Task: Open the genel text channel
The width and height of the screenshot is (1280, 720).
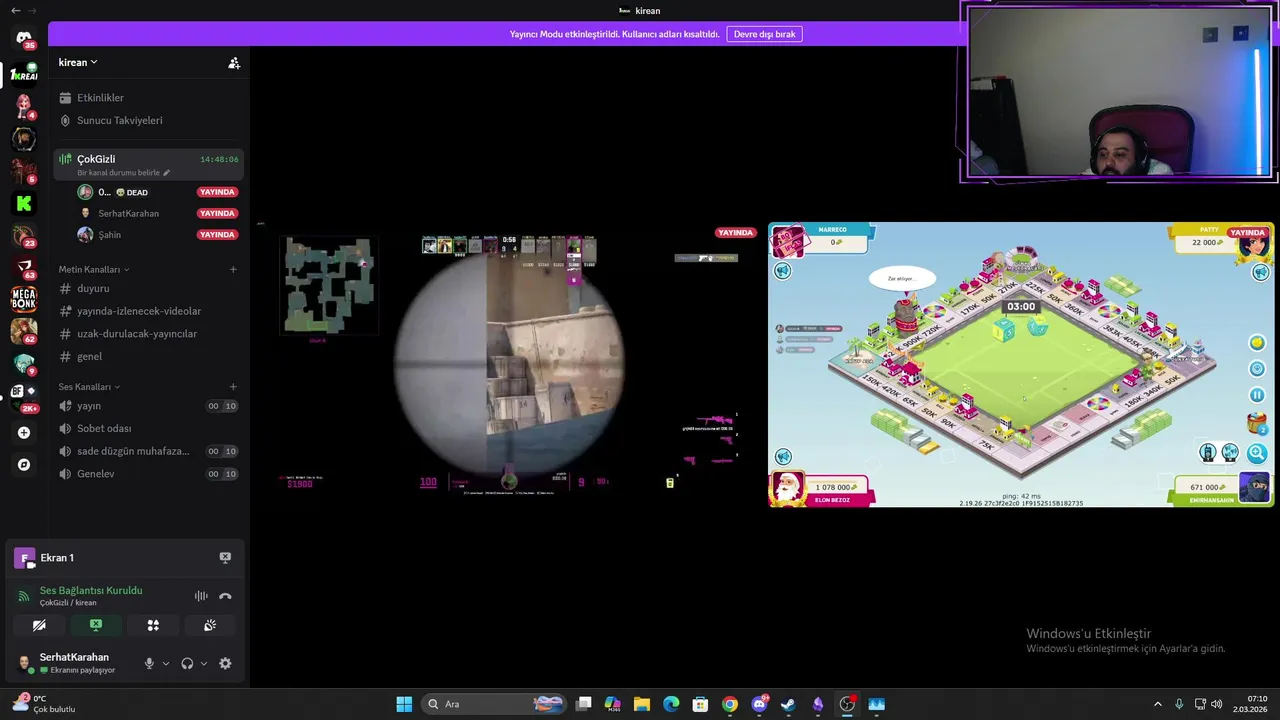Action: 149,356
